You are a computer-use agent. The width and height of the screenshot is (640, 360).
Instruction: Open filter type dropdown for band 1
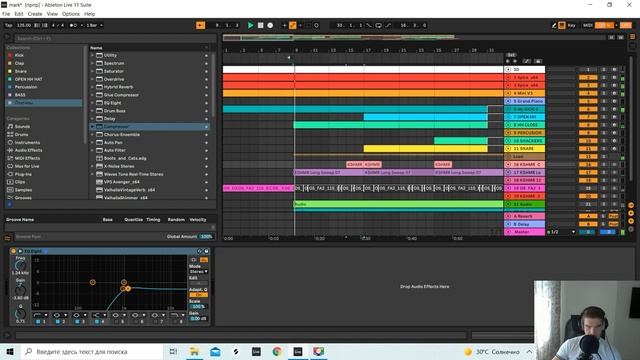point(41,315)
